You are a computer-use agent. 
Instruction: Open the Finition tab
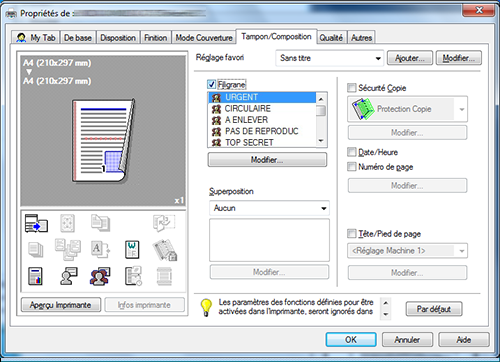pyautogui.click(x=156, y=38)
